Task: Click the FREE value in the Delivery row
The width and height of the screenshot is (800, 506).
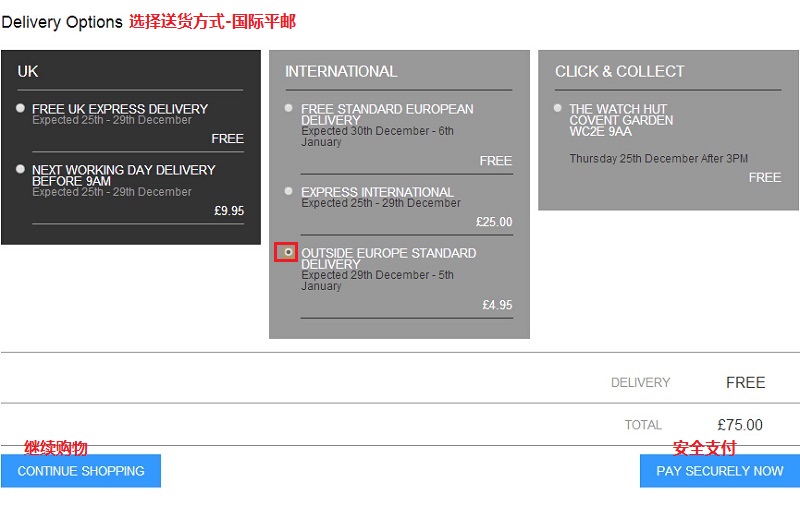Action: pyautogui.click(x=745, y=383)
